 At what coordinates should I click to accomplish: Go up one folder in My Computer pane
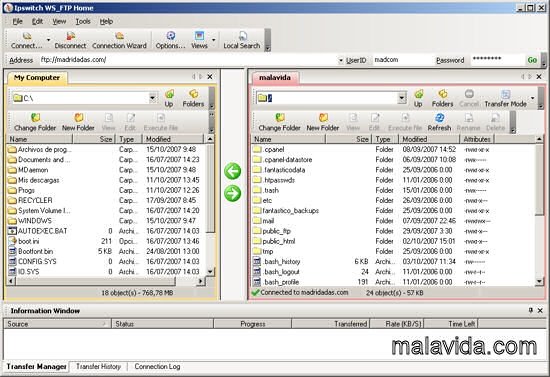169,98
